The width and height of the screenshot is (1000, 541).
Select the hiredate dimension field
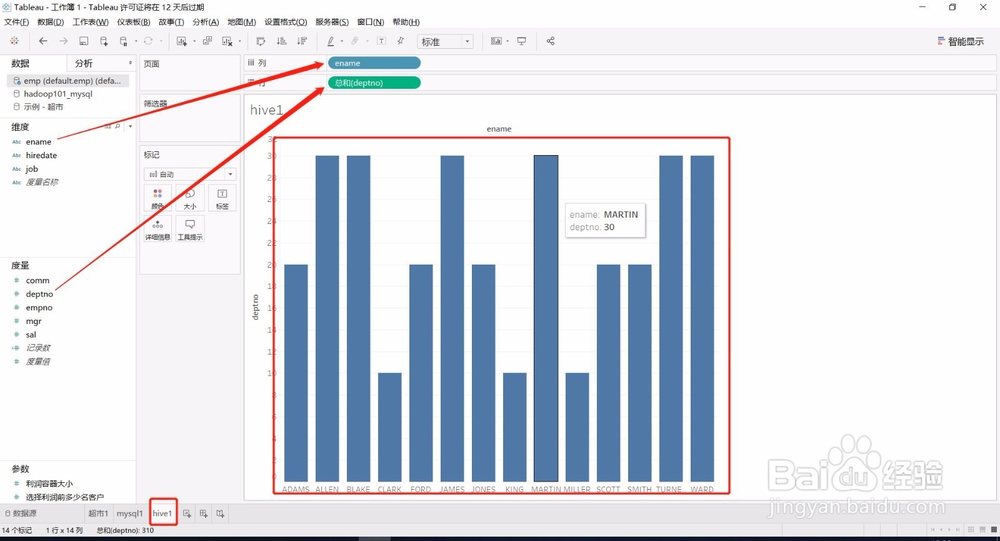point(41,155)
